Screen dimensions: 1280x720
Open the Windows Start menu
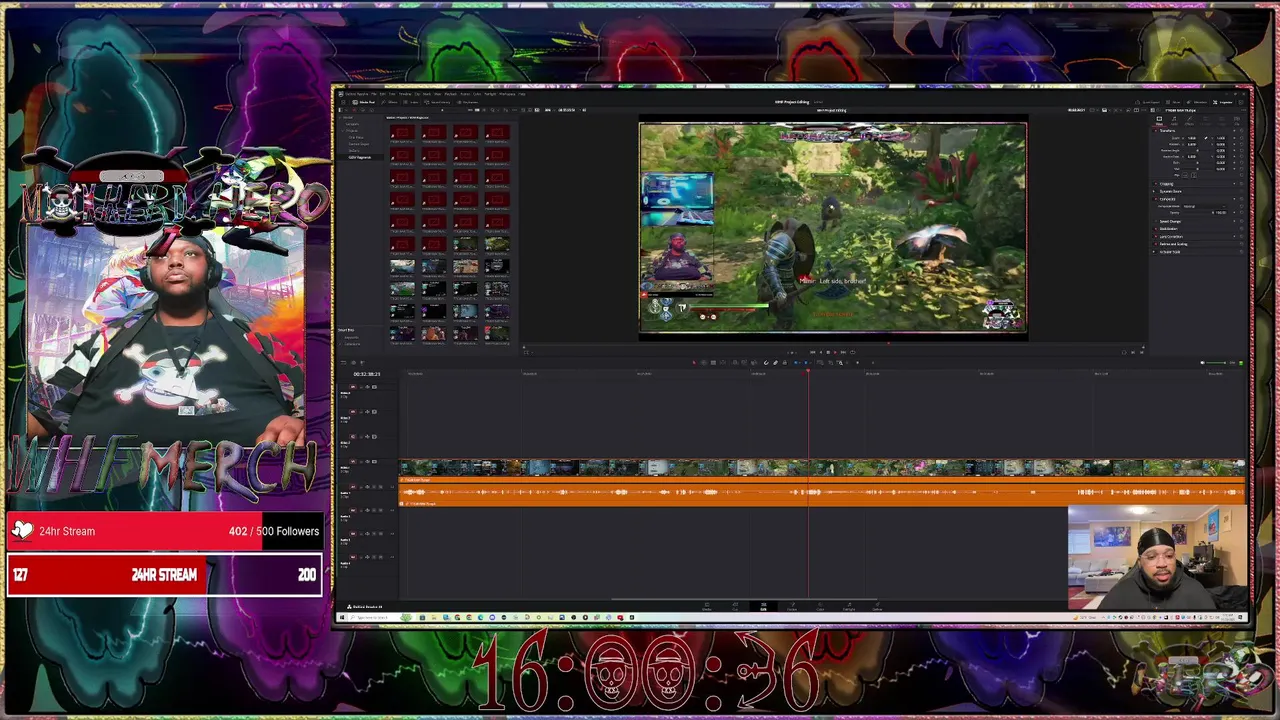pos(343,618)
